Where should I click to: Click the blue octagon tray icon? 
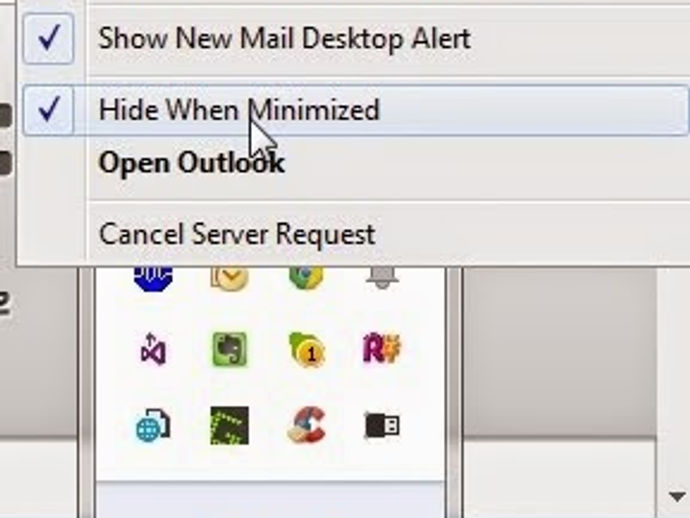[x=153, y=278]
